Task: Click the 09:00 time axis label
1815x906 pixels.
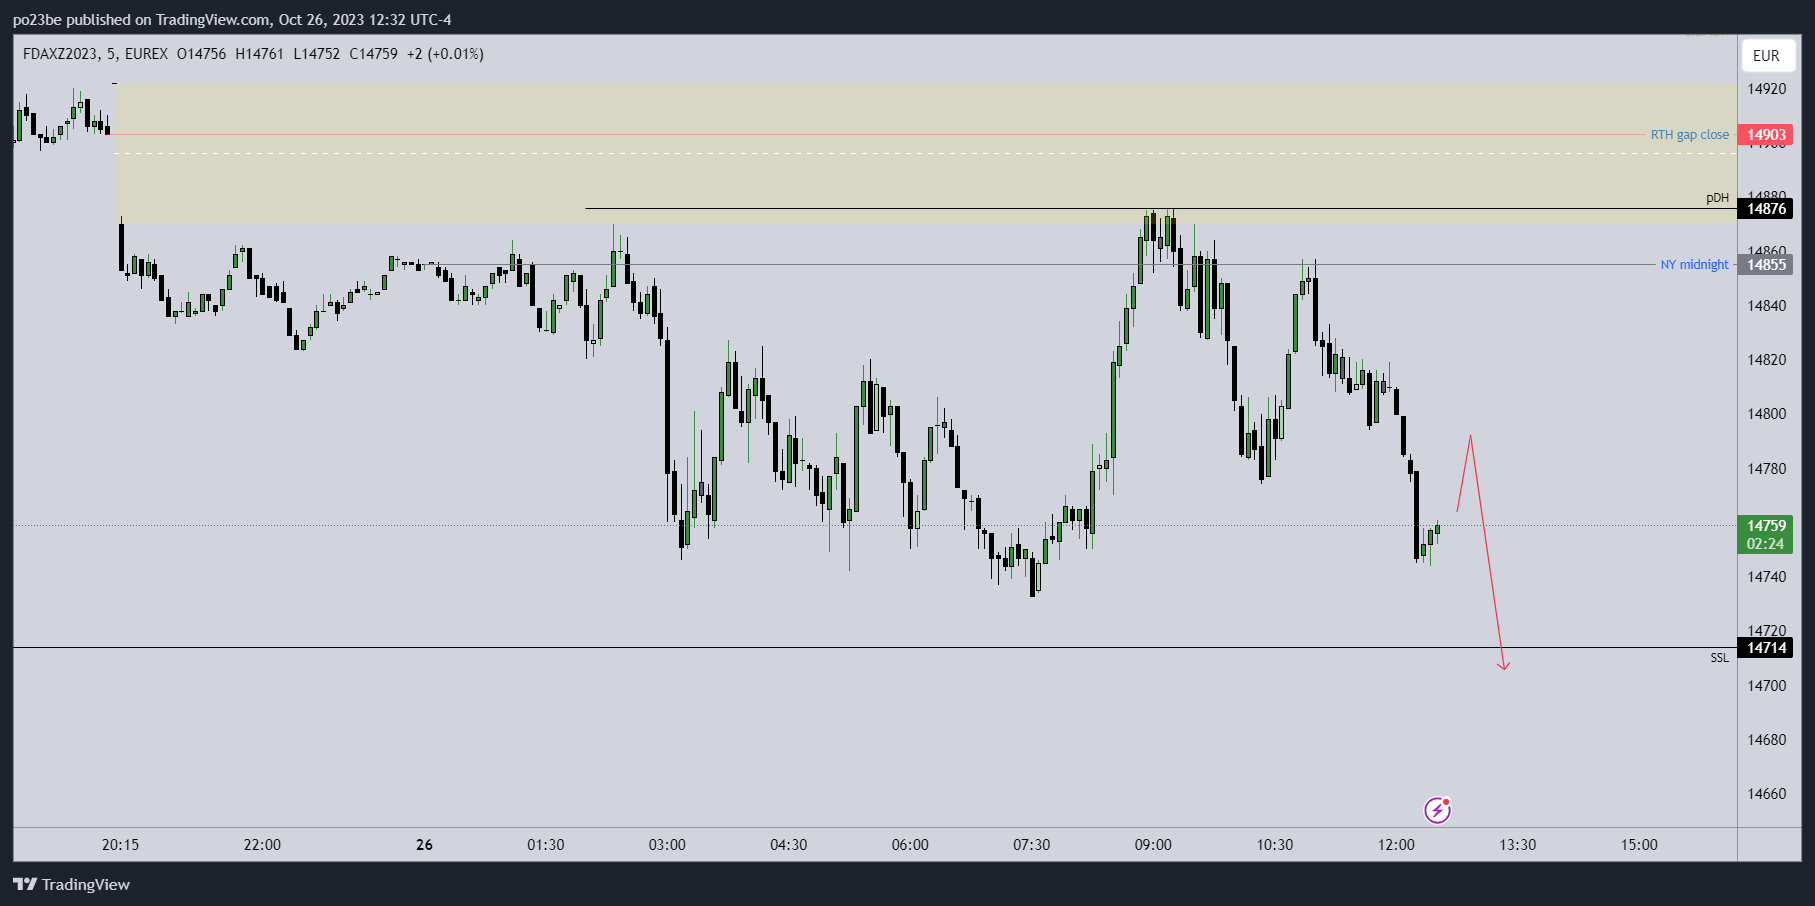Action: coord(1153,845)
